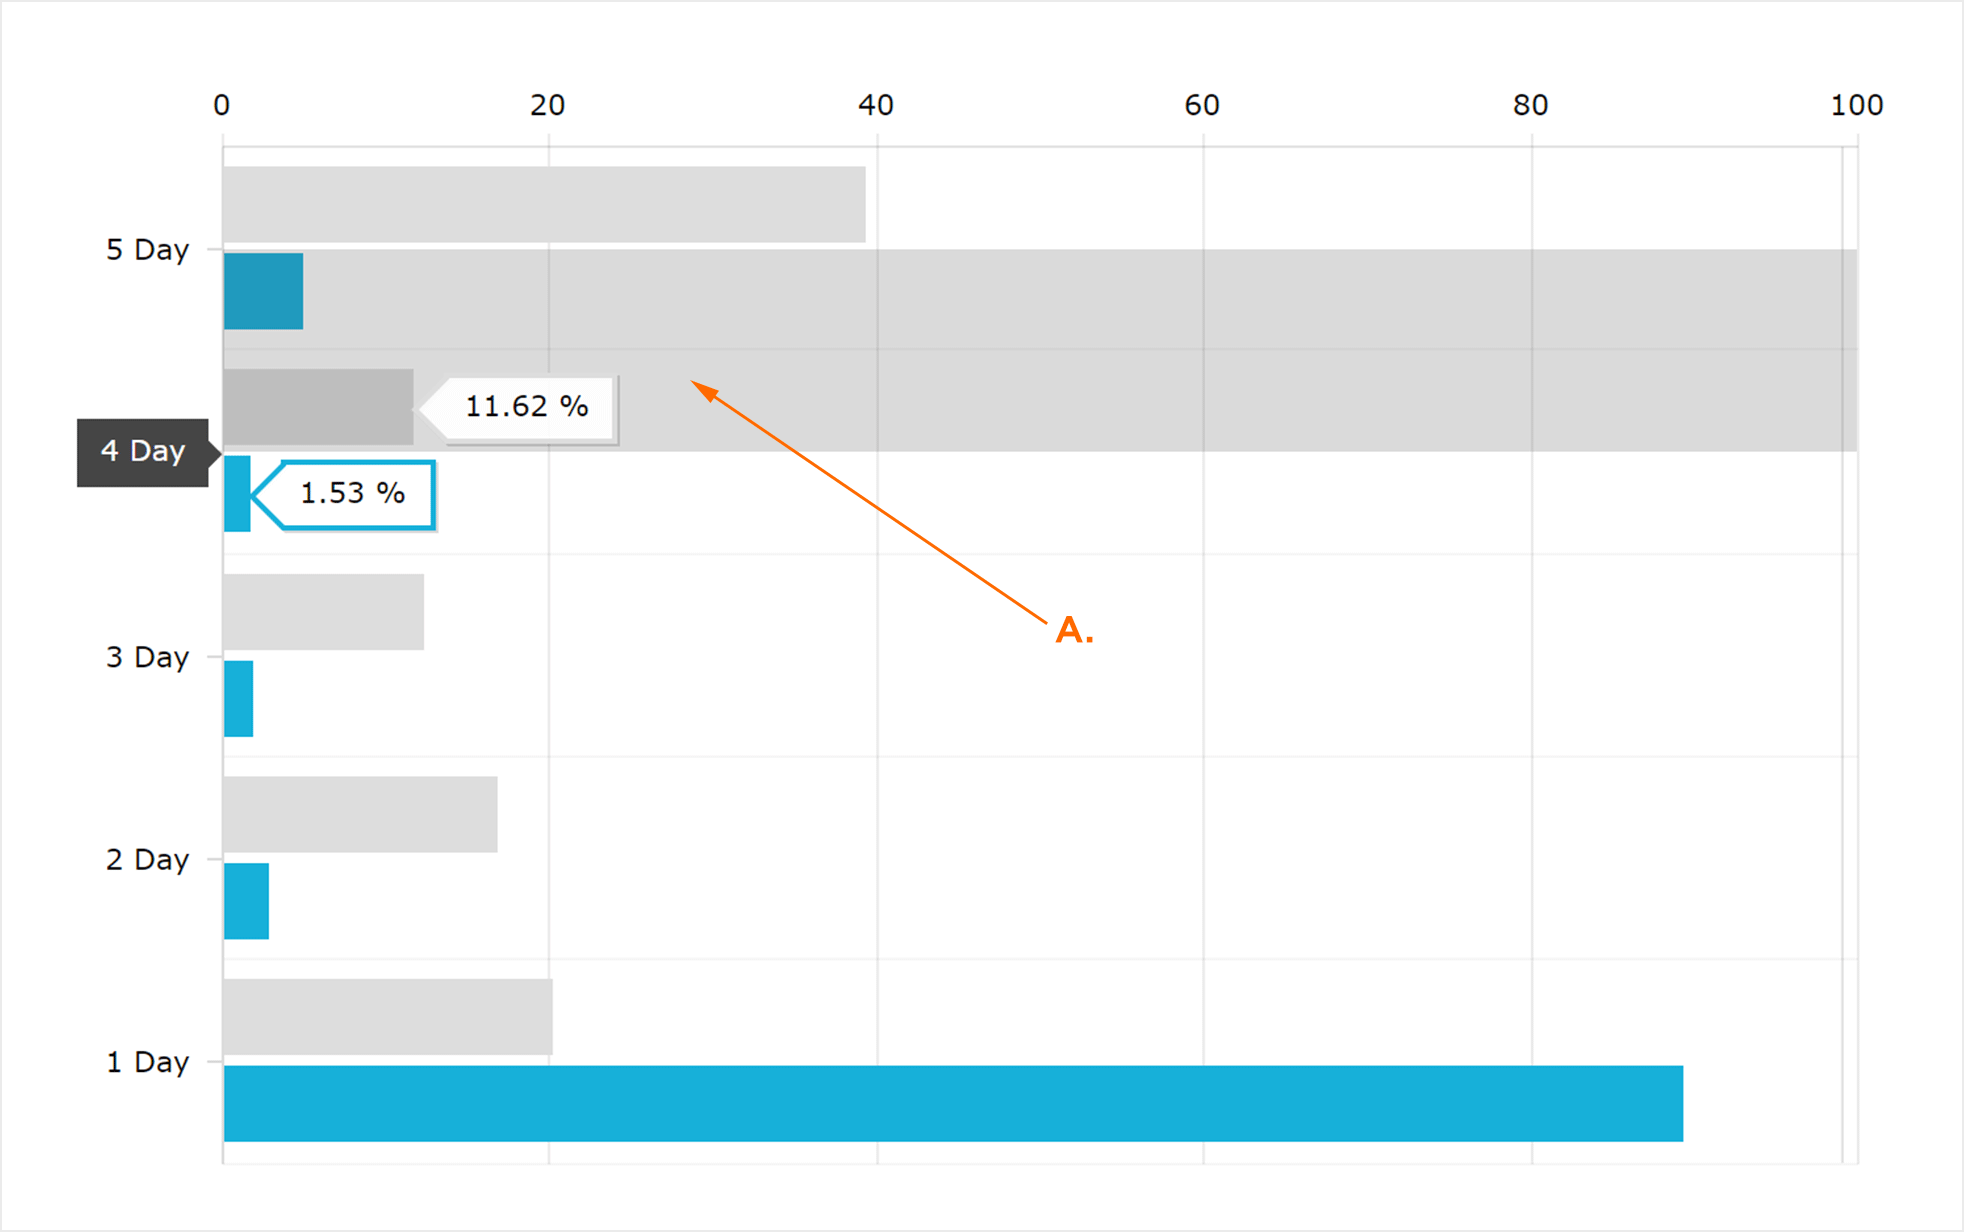Click the orange A. annotation label
The image size is (1964, 1232).
pyautogui.click(x=1075, y=630)
